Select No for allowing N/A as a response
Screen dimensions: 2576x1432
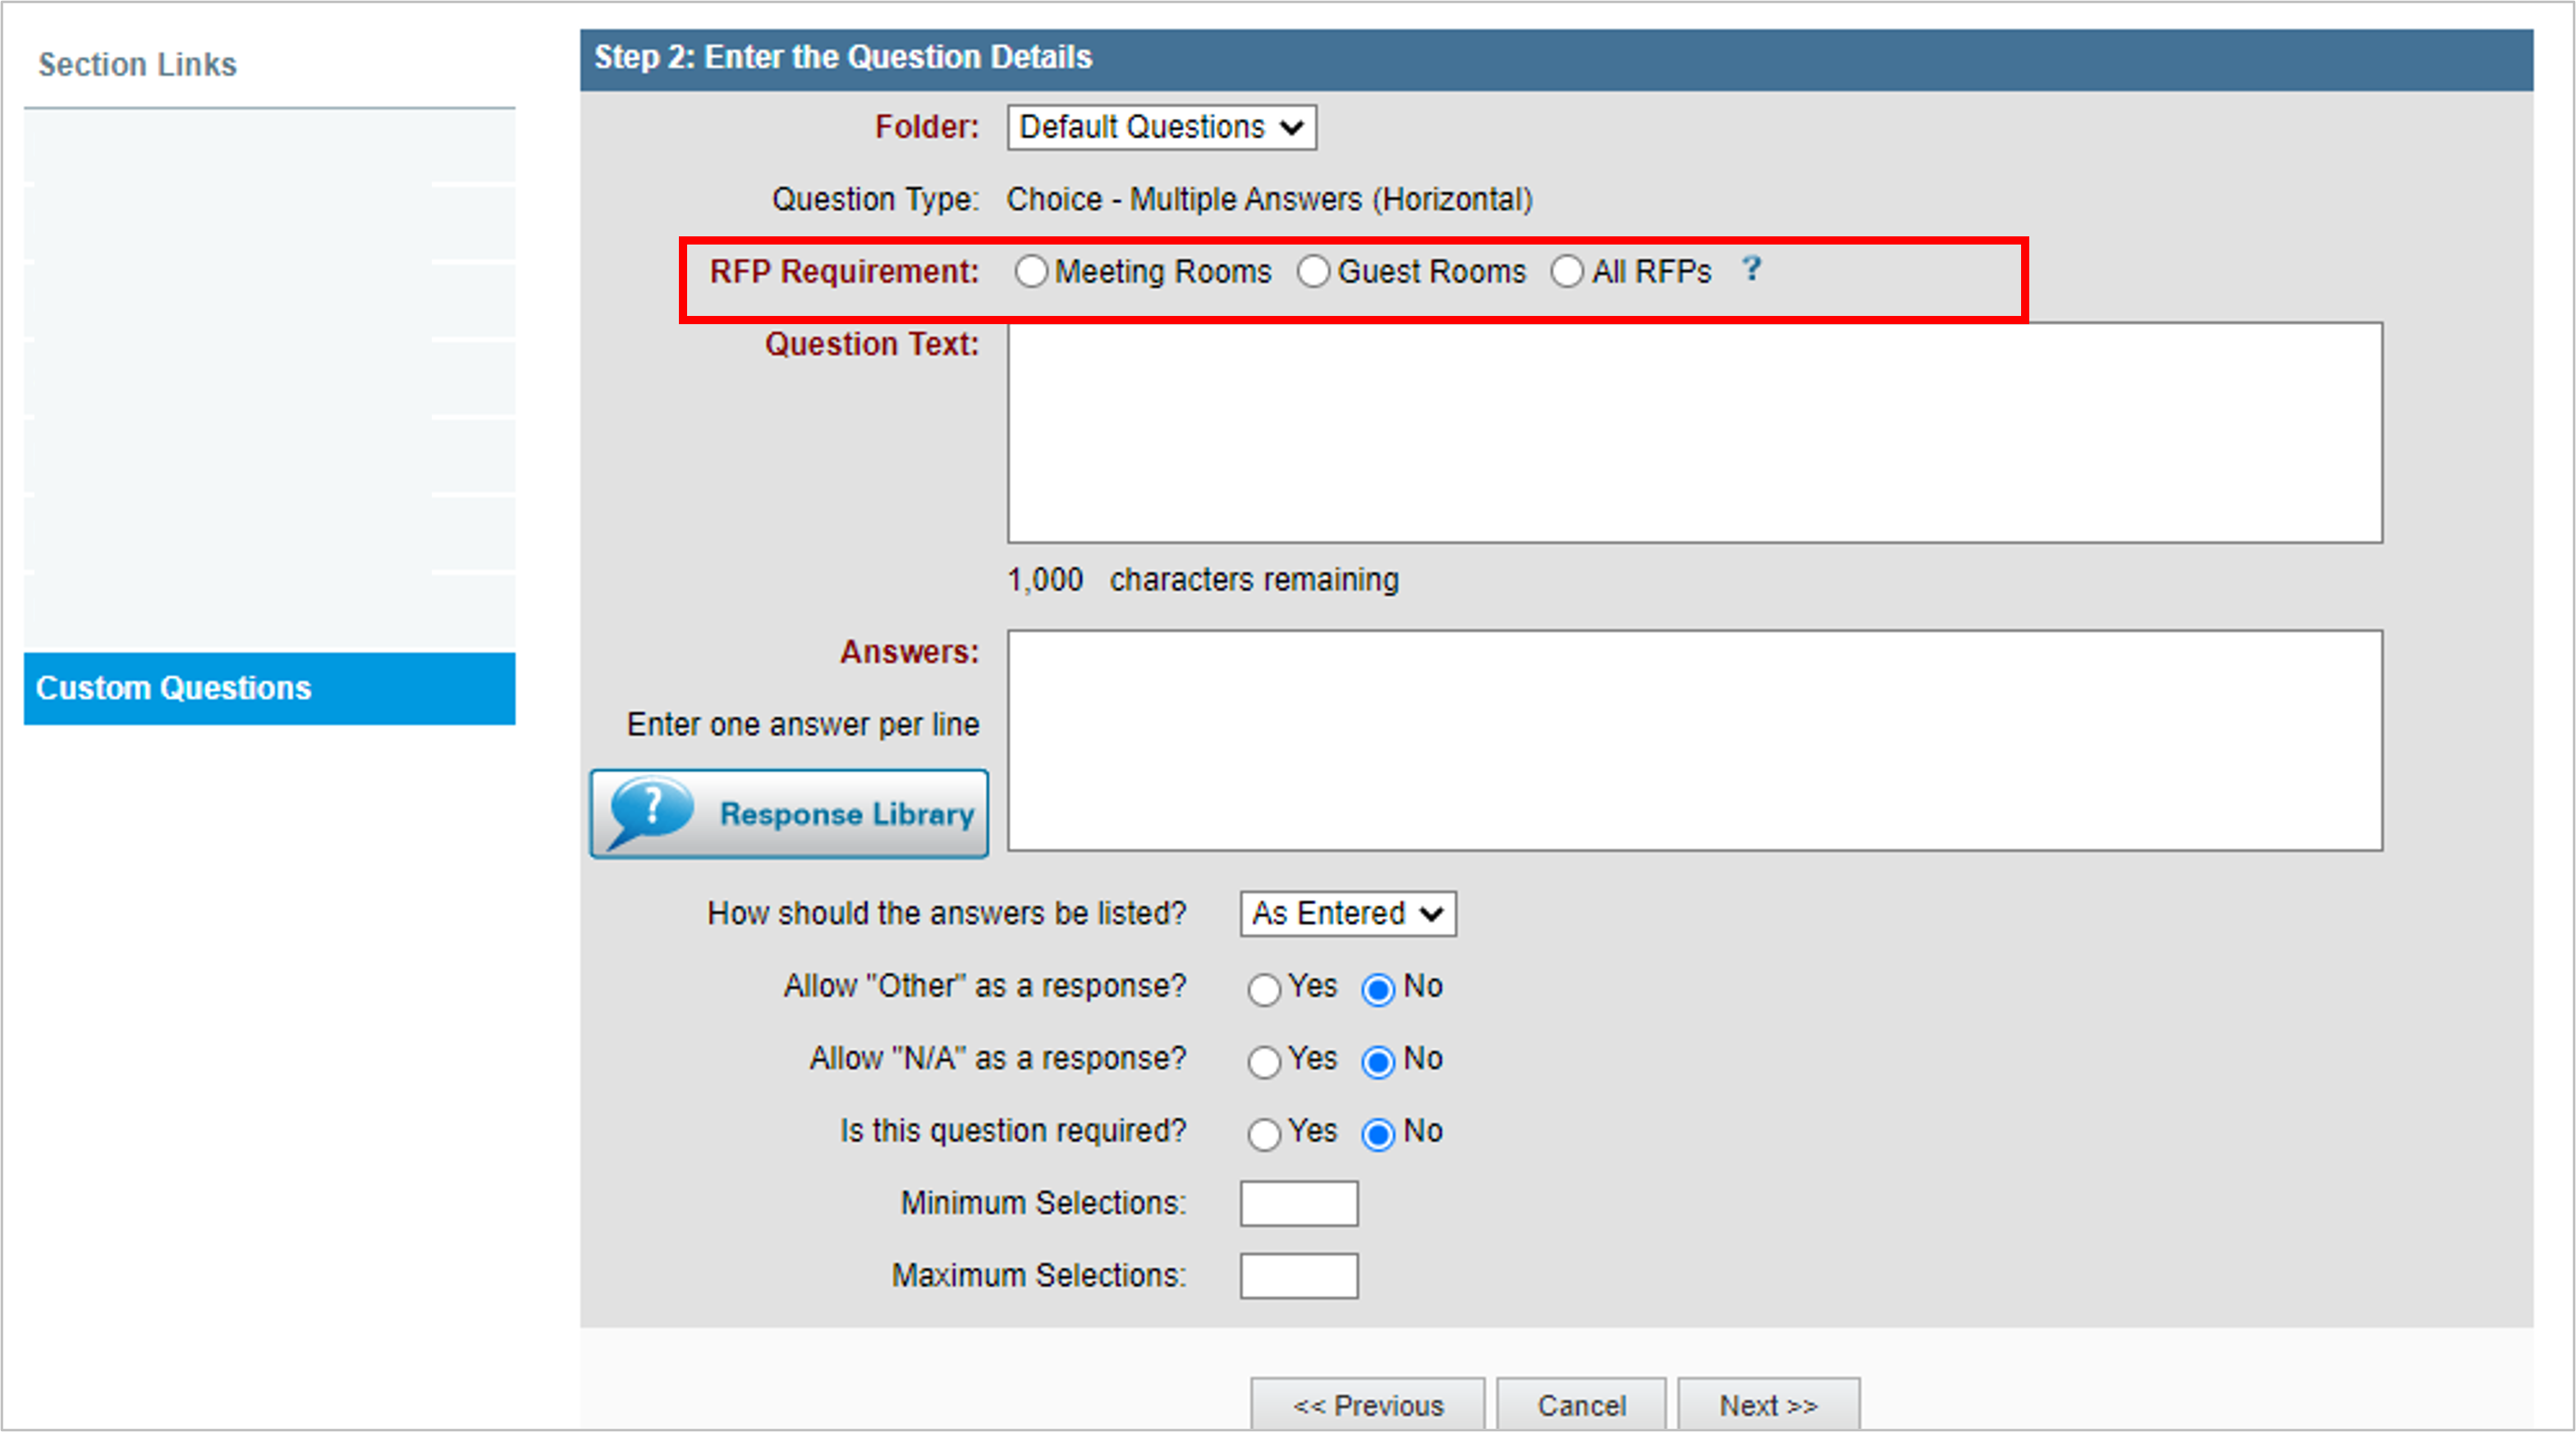[x=1379, y=1062]
